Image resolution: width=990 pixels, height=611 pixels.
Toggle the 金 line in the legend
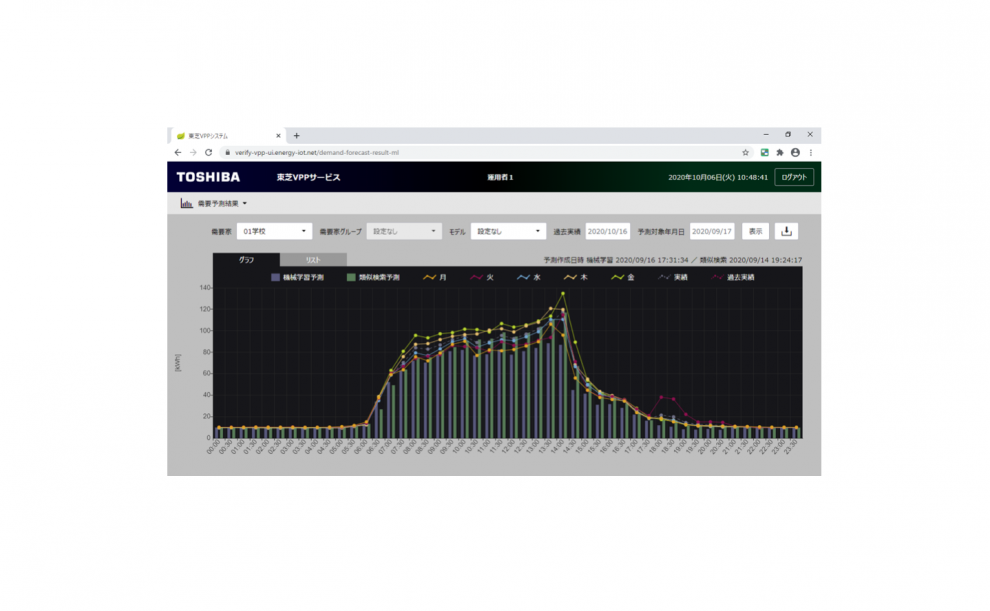(623, 277)
